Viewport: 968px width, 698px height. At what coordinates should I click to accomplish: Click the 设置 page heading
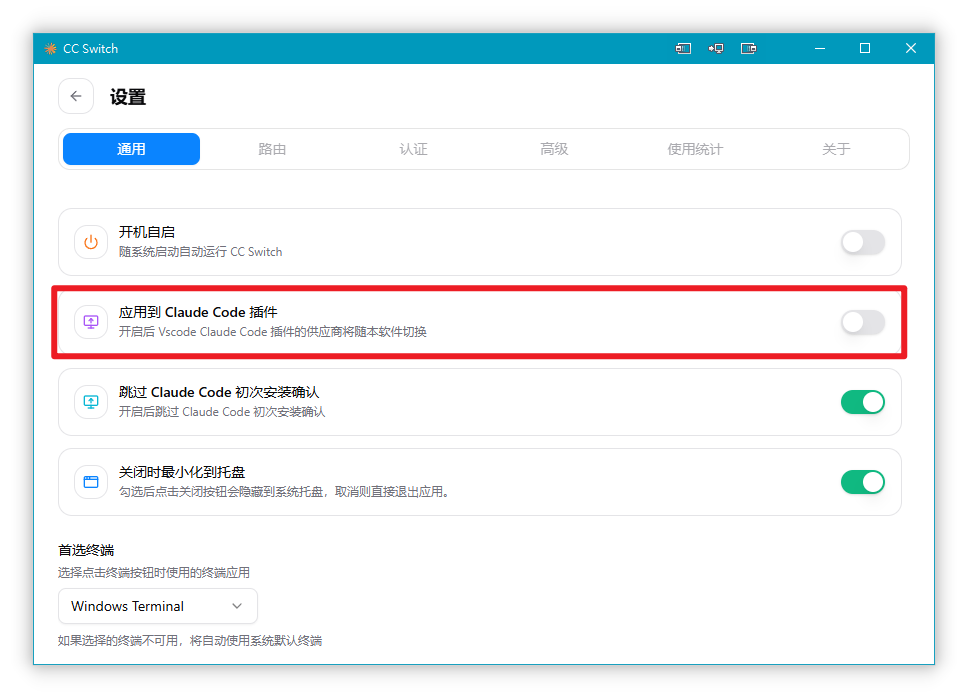coord(128,97)
